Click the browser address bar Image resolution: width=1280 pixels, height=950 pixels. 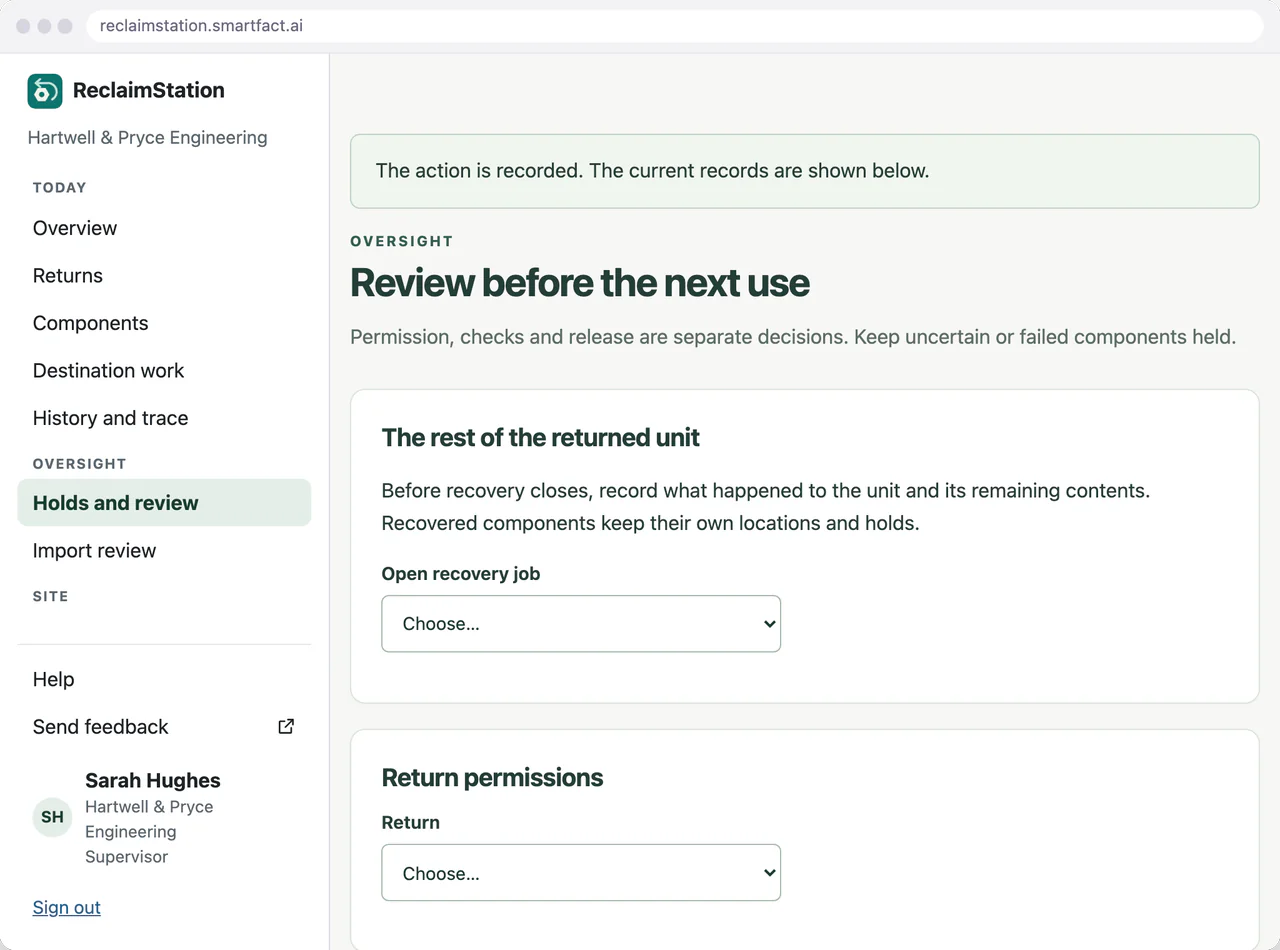[675, 26]
